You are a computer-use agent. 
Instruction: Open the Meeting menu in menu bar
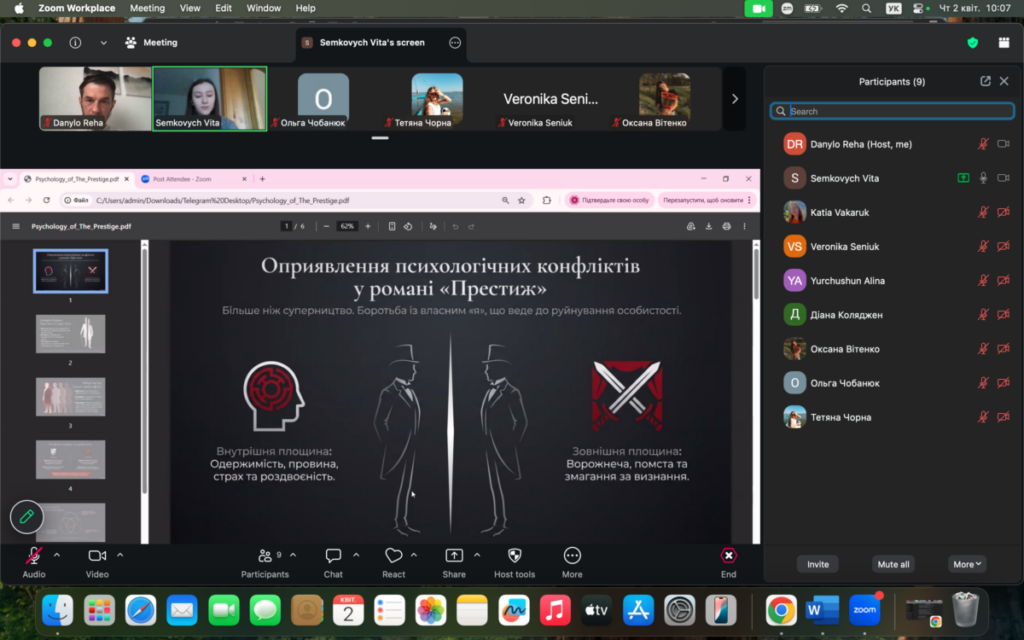[147, 8]
